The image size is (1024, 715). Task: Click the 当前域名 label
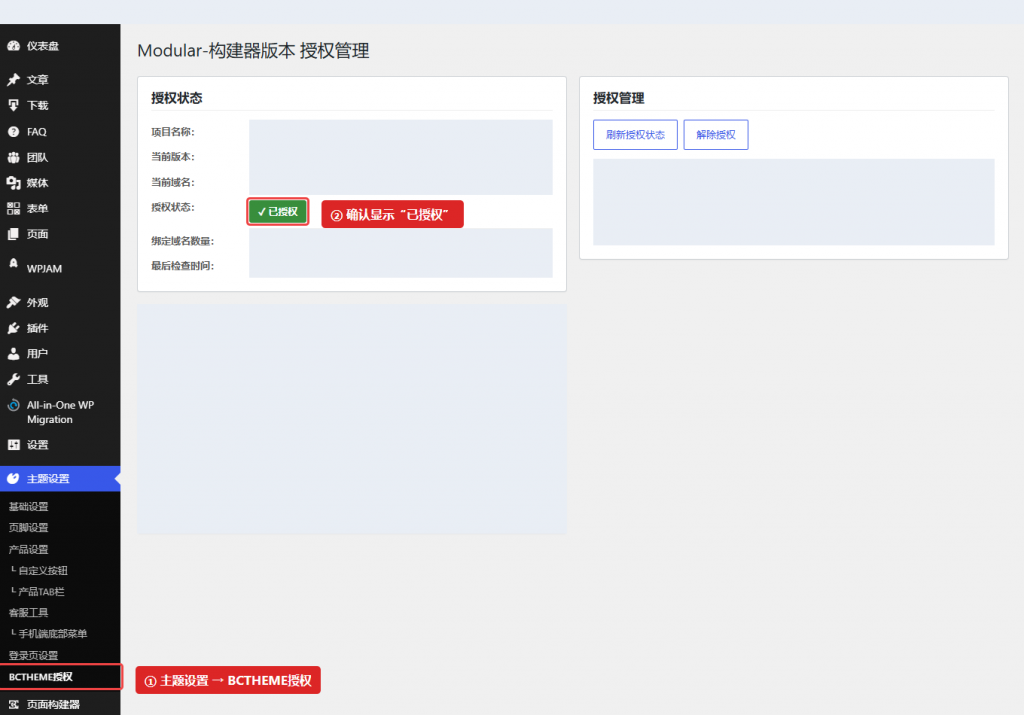pos(173,182)
